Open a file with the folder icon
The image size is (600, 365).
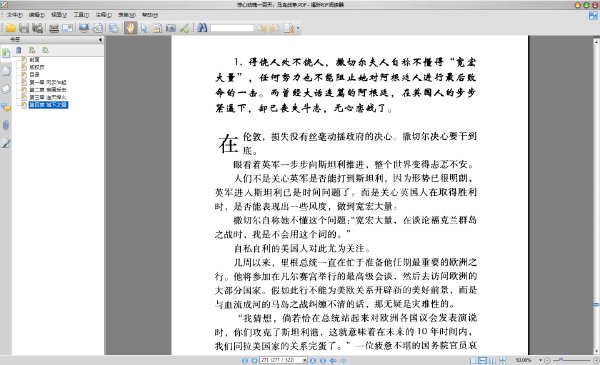pos(10,28)
